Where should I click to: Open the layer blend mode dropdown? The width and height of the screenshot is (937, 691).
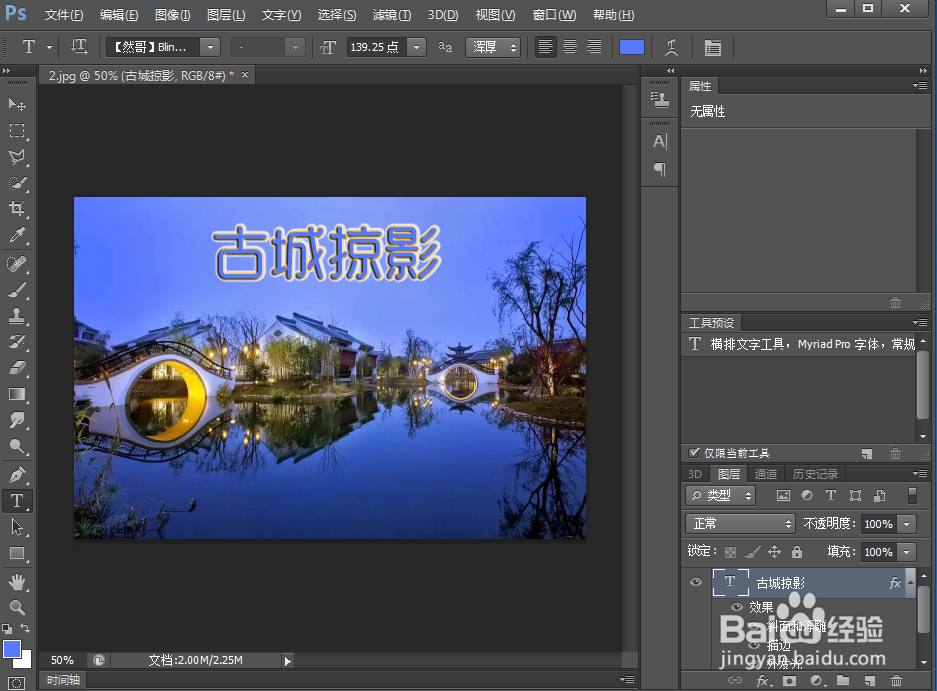click(x=739, y=523)
